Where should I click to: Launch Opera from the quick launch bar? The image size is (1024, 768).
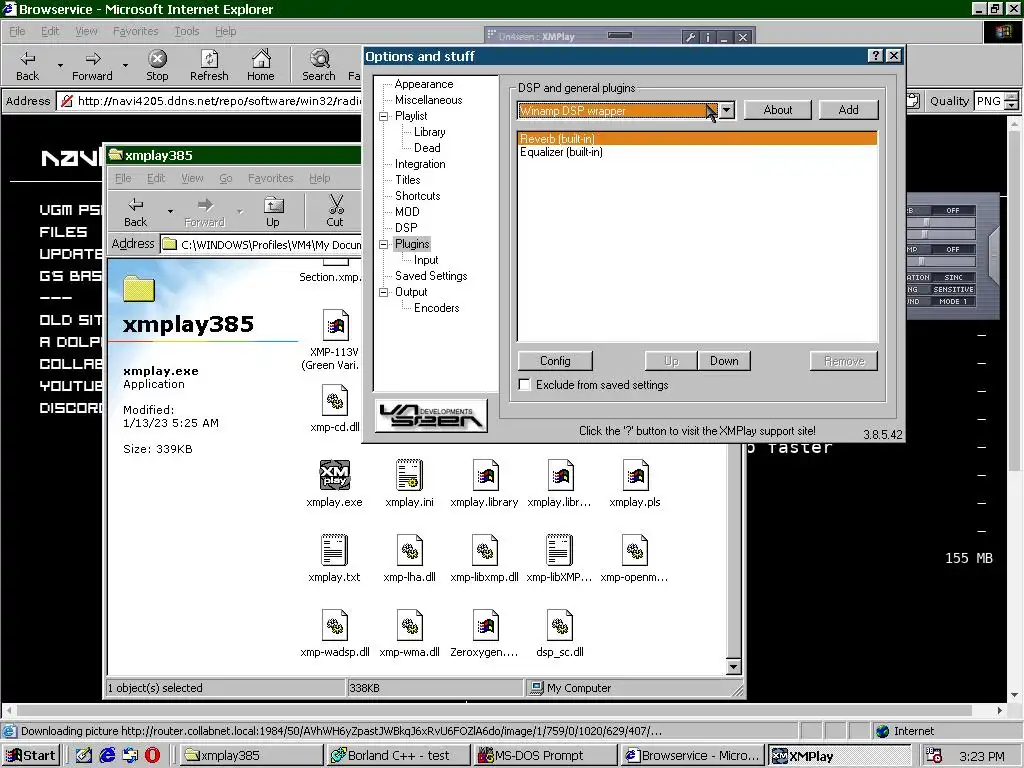pos(152,755)
